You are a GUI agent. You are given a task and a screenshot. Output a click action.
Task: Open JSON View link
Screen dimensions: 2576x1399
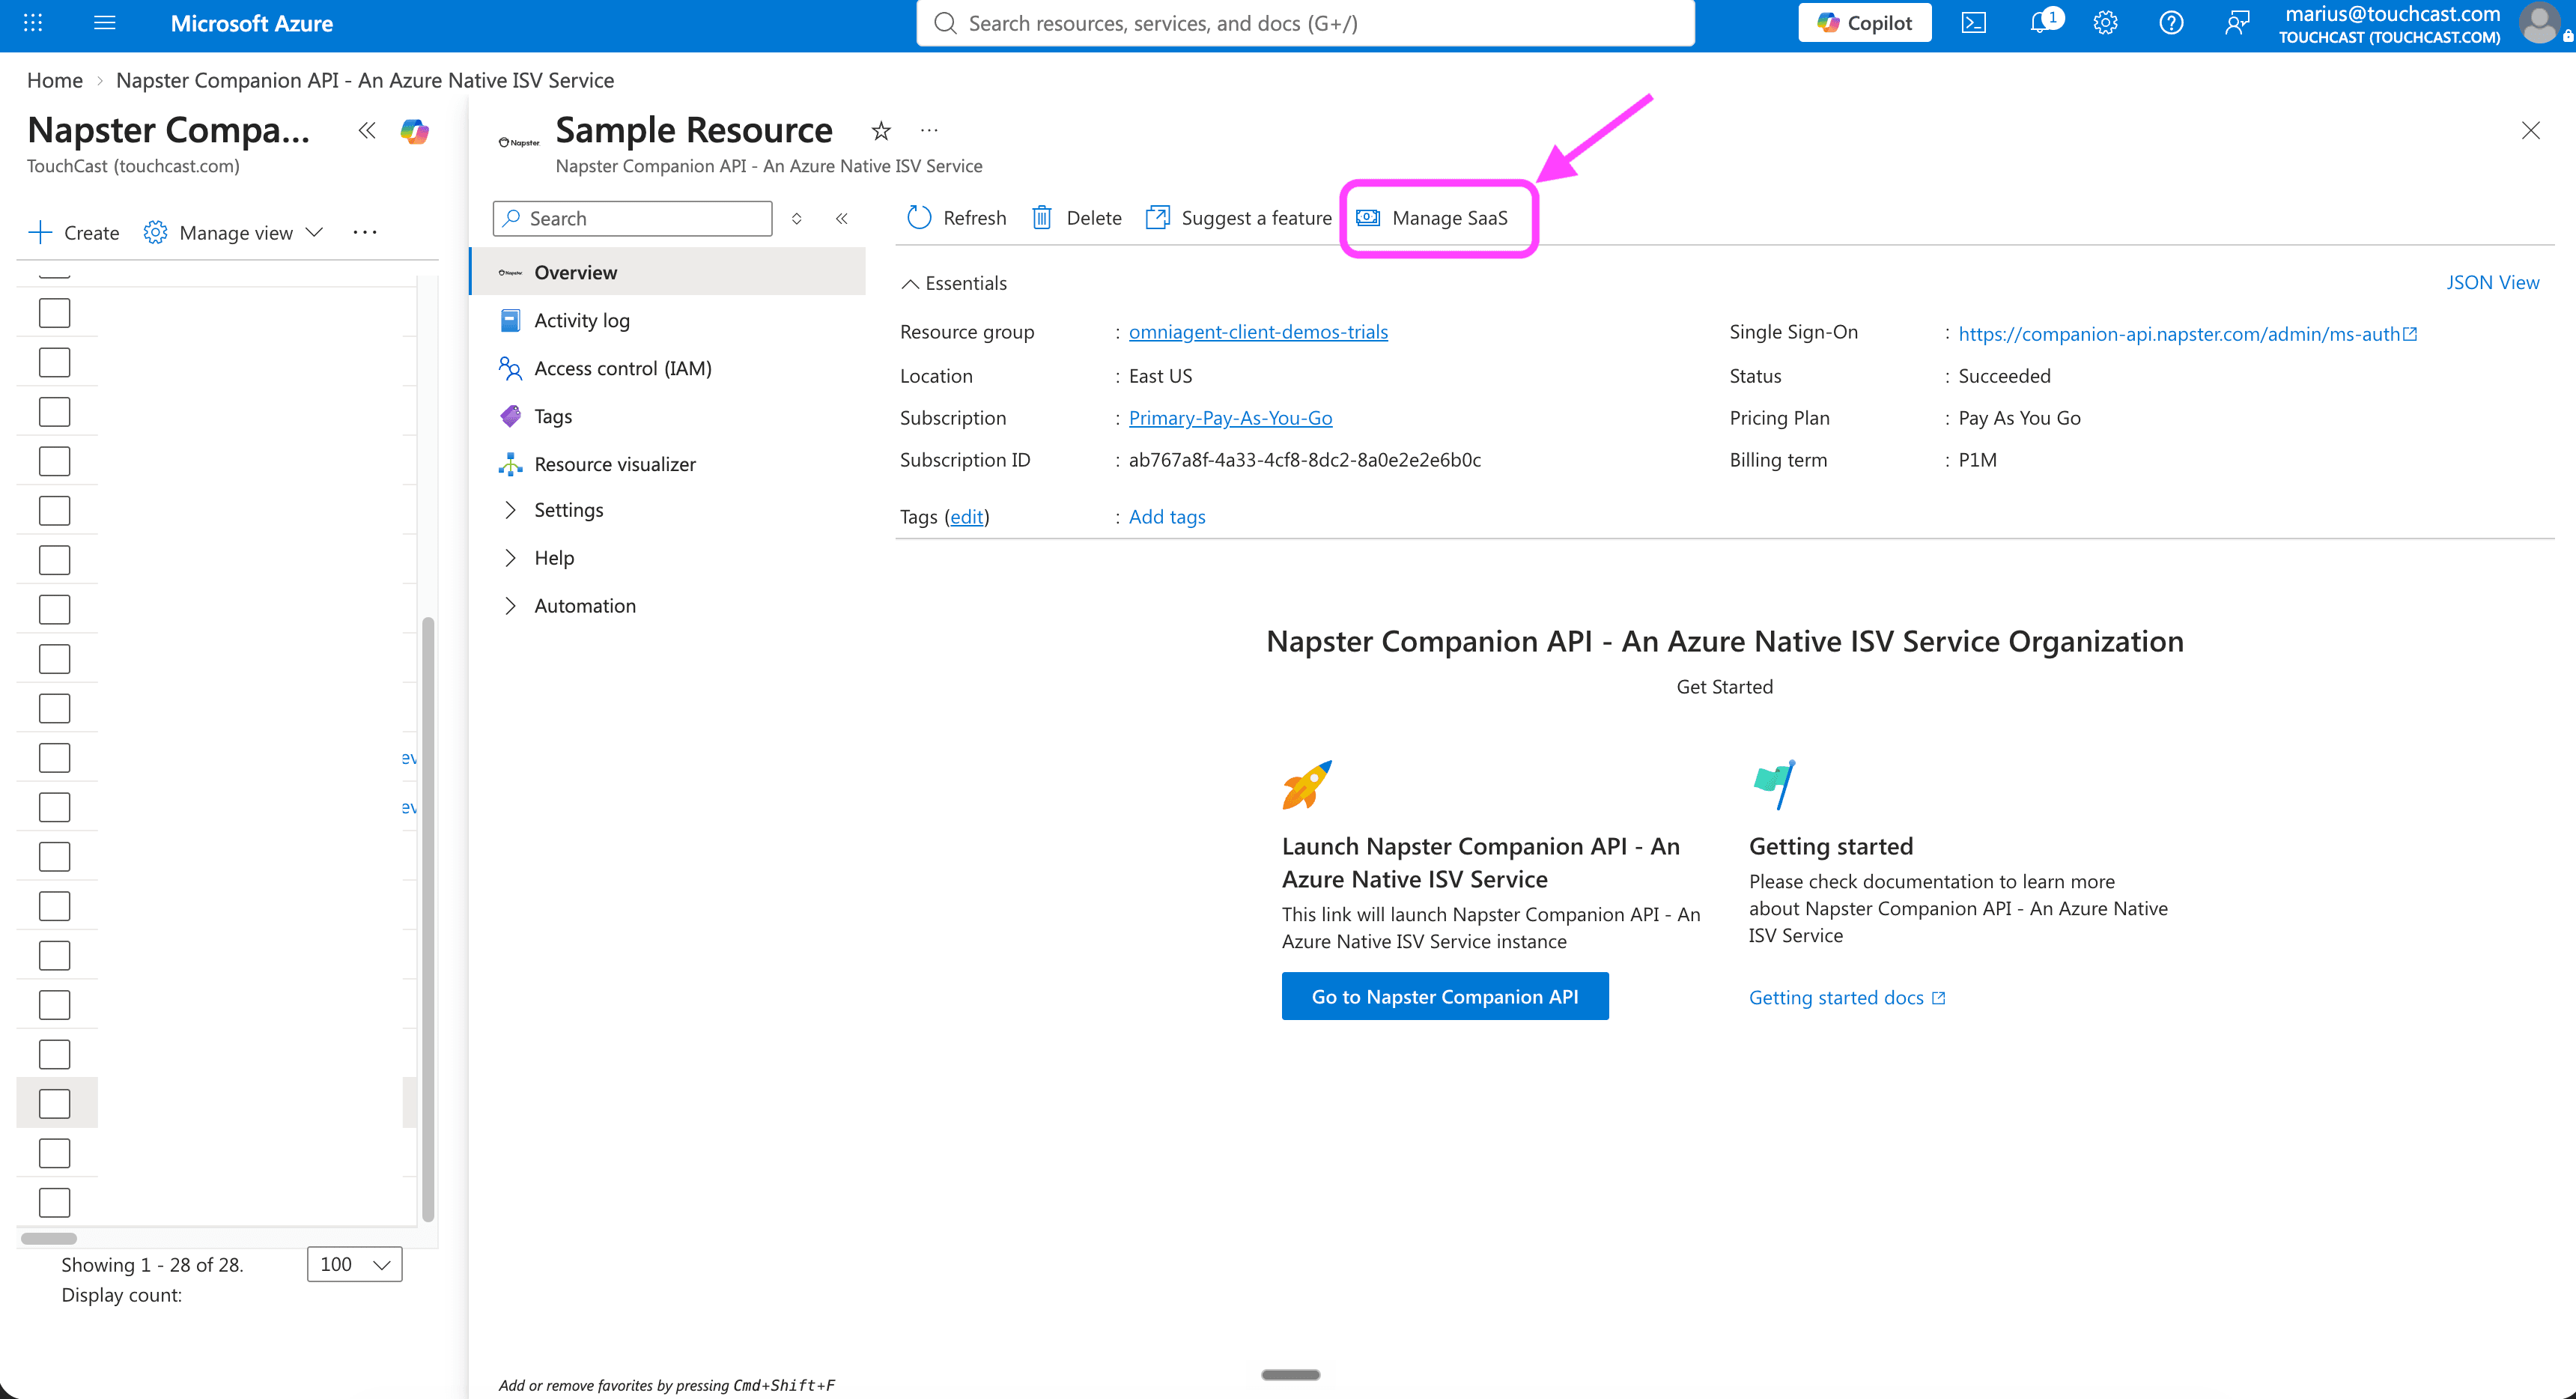pos(2492,283)
